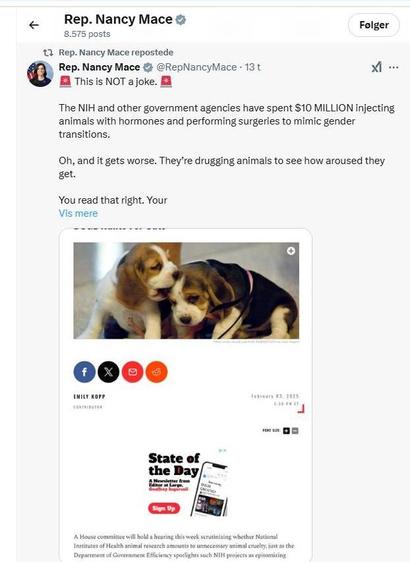Share article via Facebook icon
Viewport: 410px width, 562px height.
coord(84,372)
